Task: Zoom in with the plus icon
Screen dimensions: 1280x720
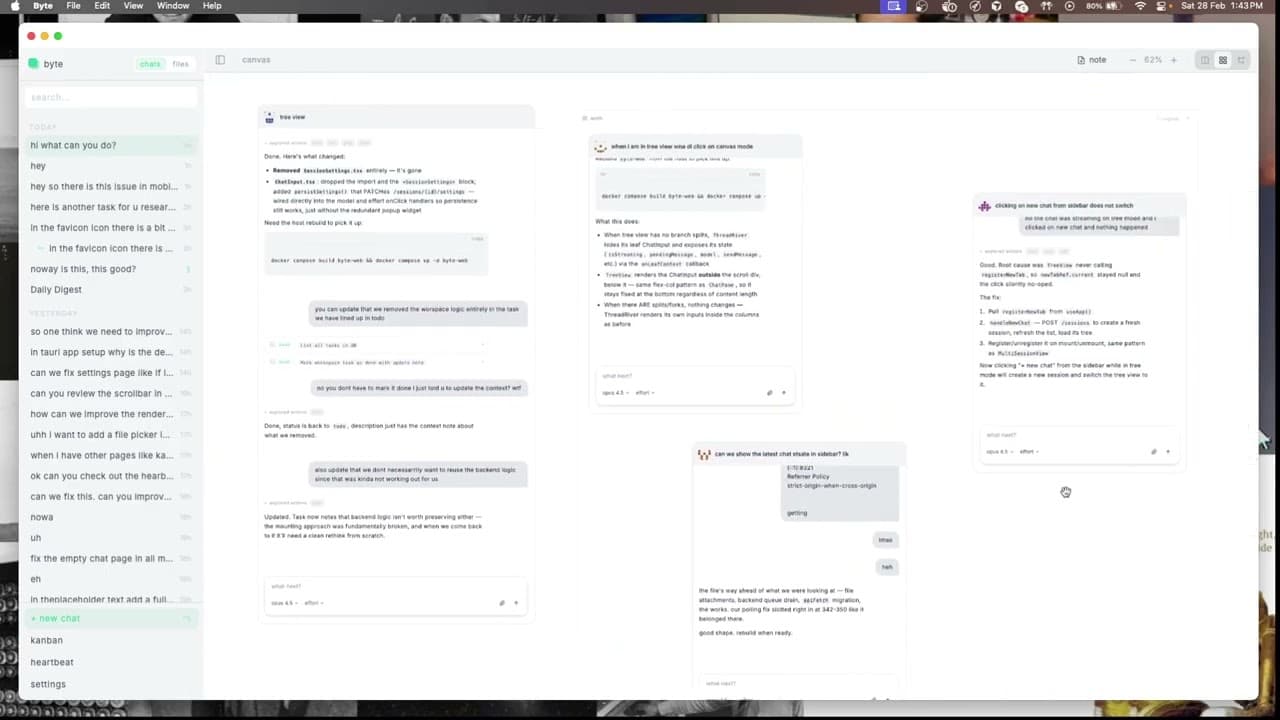Action: (x=1174, y=60)
